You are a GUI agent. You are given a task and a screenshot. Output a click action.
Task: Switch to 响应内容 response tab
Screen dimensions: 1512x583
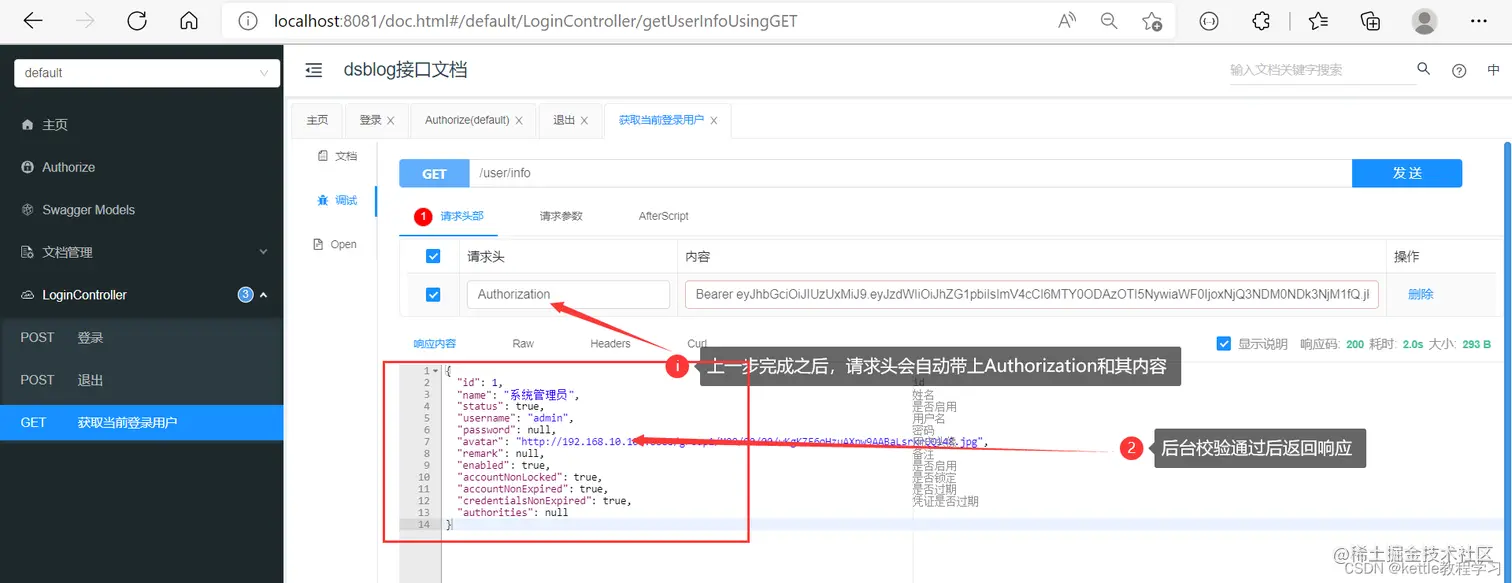pos(435,343)
